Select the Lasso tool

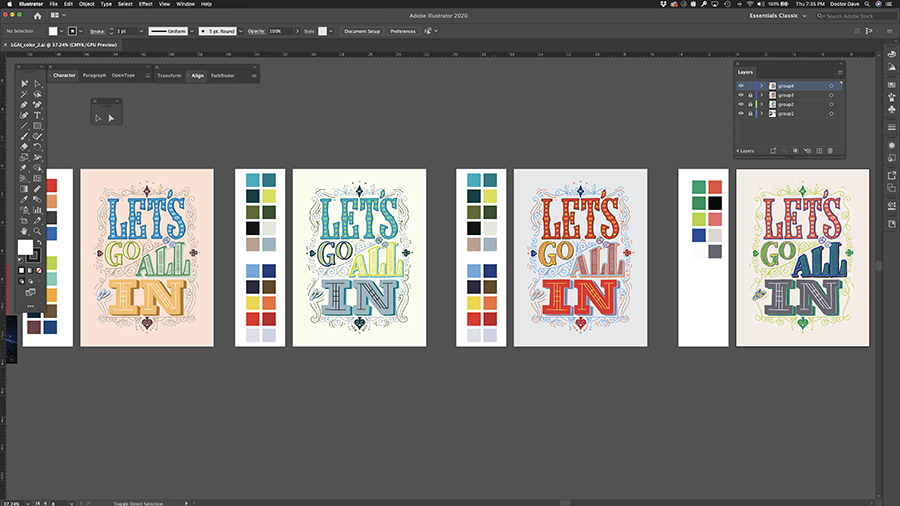37,94
